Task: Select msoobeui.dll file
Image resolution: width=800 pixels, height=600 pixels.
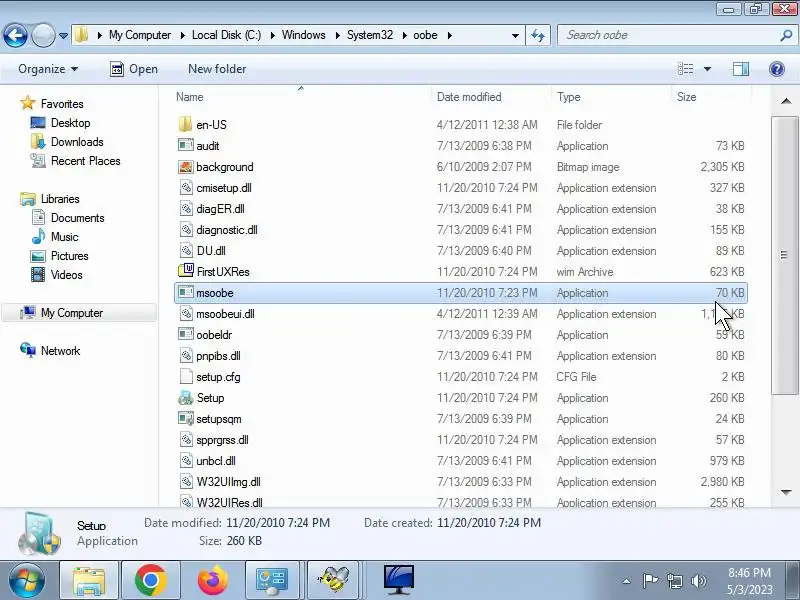Action: [x=461, y=314]
